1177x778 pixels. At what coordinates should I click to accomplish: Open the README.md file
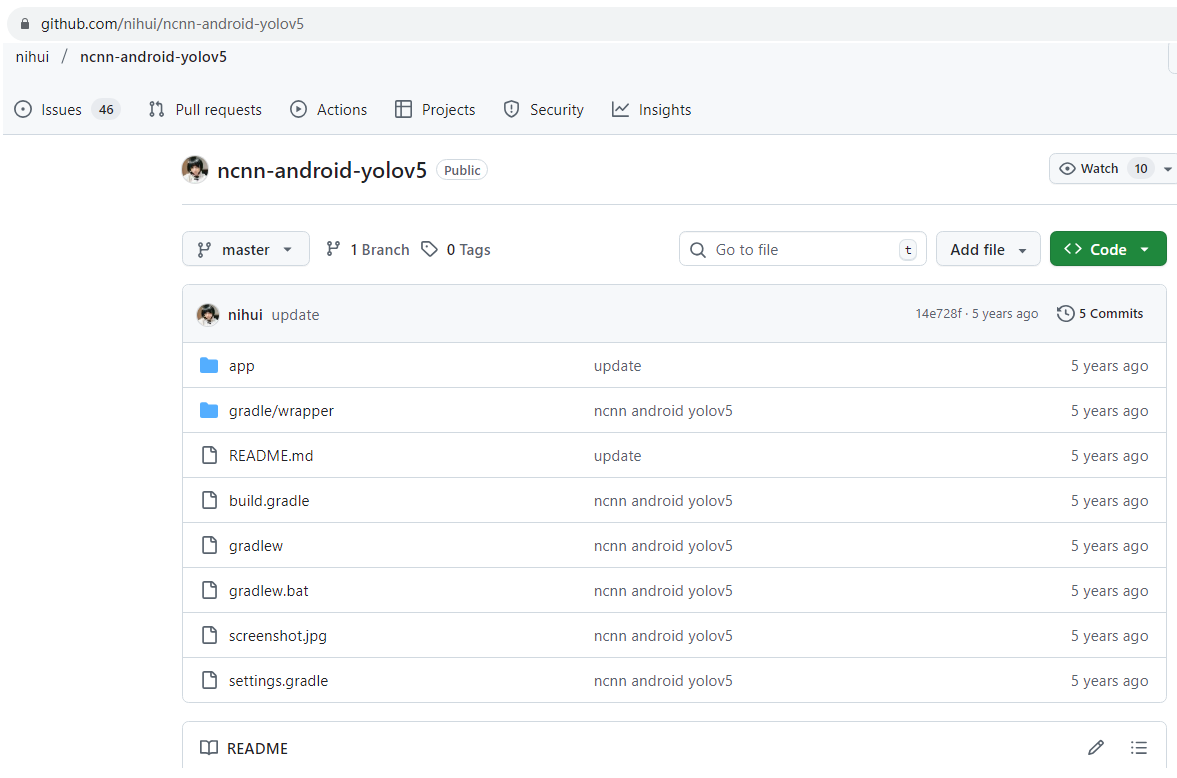[271, 456]
